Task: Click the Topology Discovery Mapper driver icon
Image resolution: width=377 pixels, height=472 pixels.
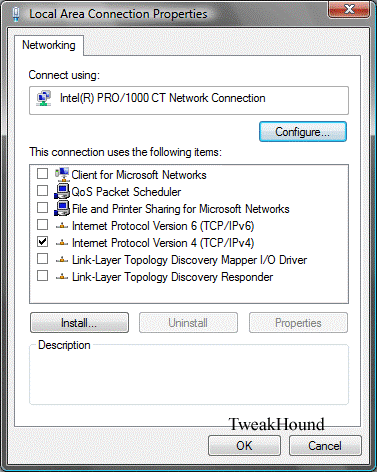Action: (x=62, y=260)
